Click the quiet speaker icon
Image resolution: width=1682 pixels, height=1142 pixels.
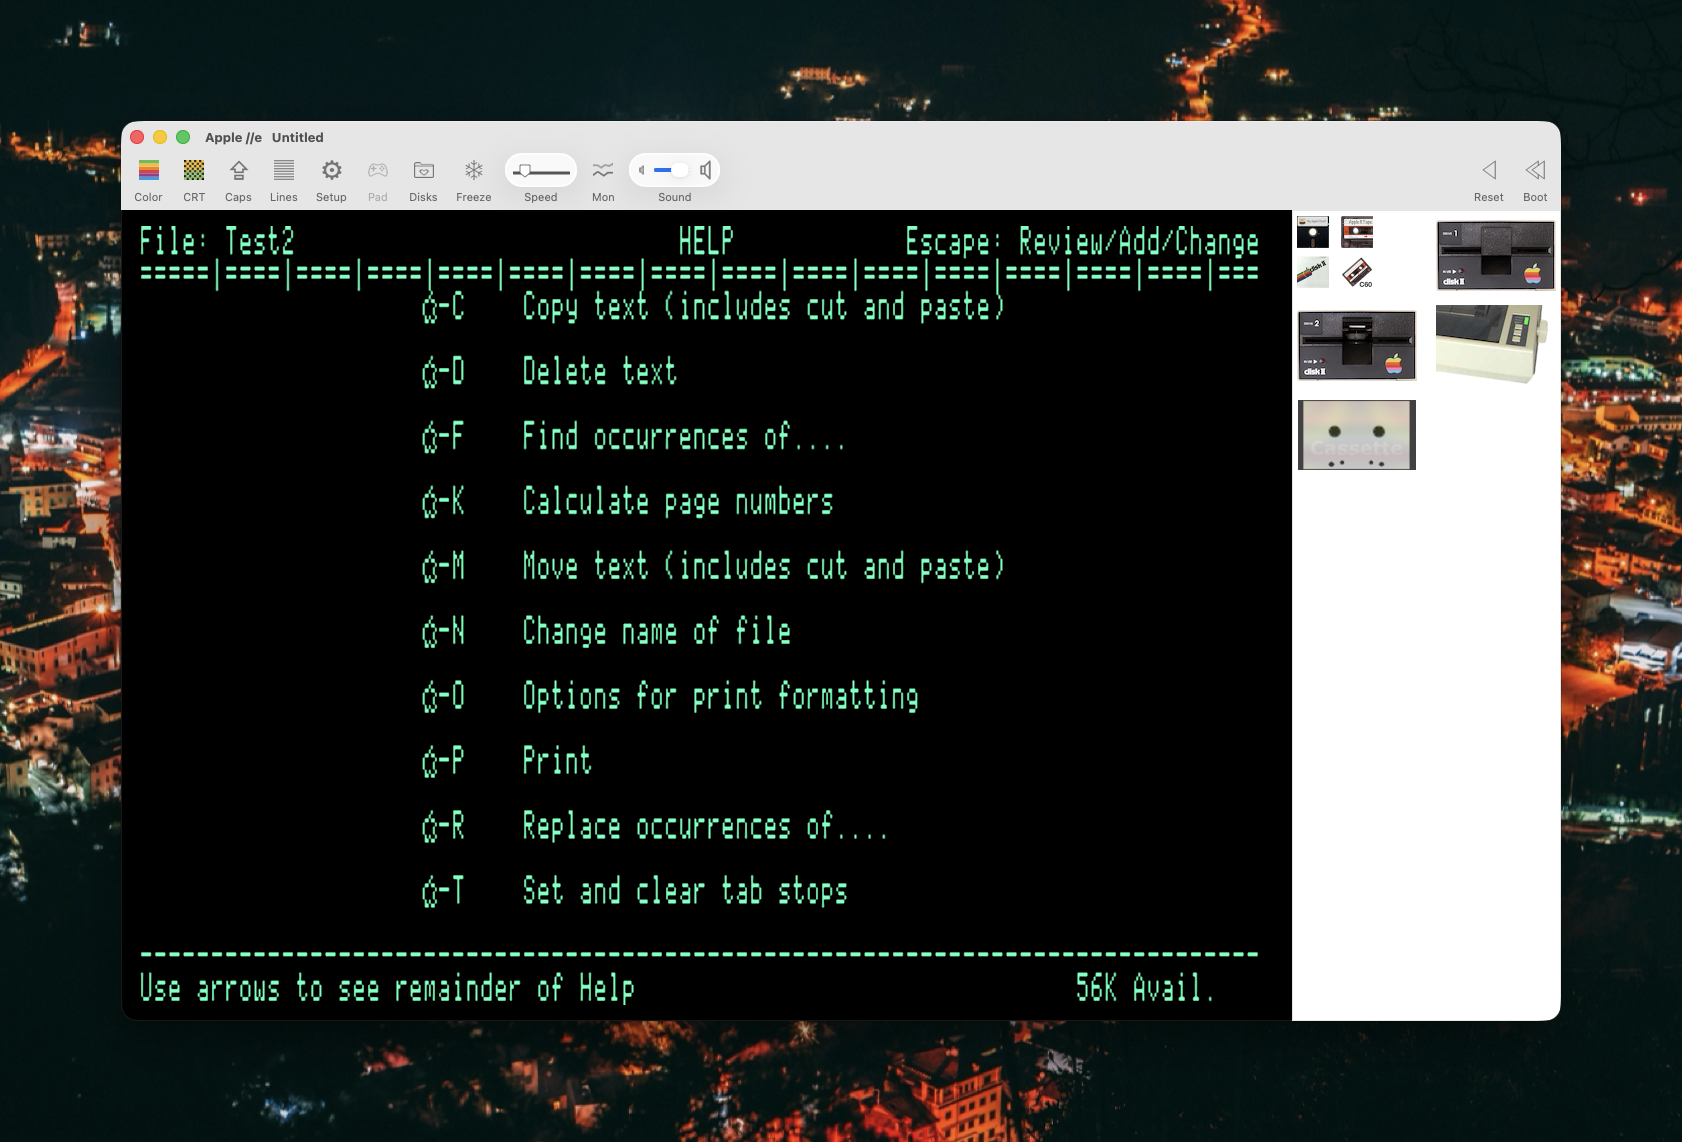642,170
